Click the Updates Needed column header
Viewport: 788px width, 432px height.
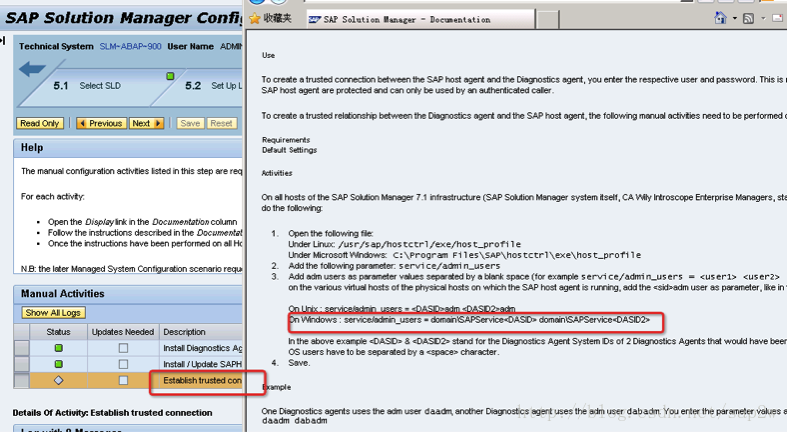(x=123, y=332)
